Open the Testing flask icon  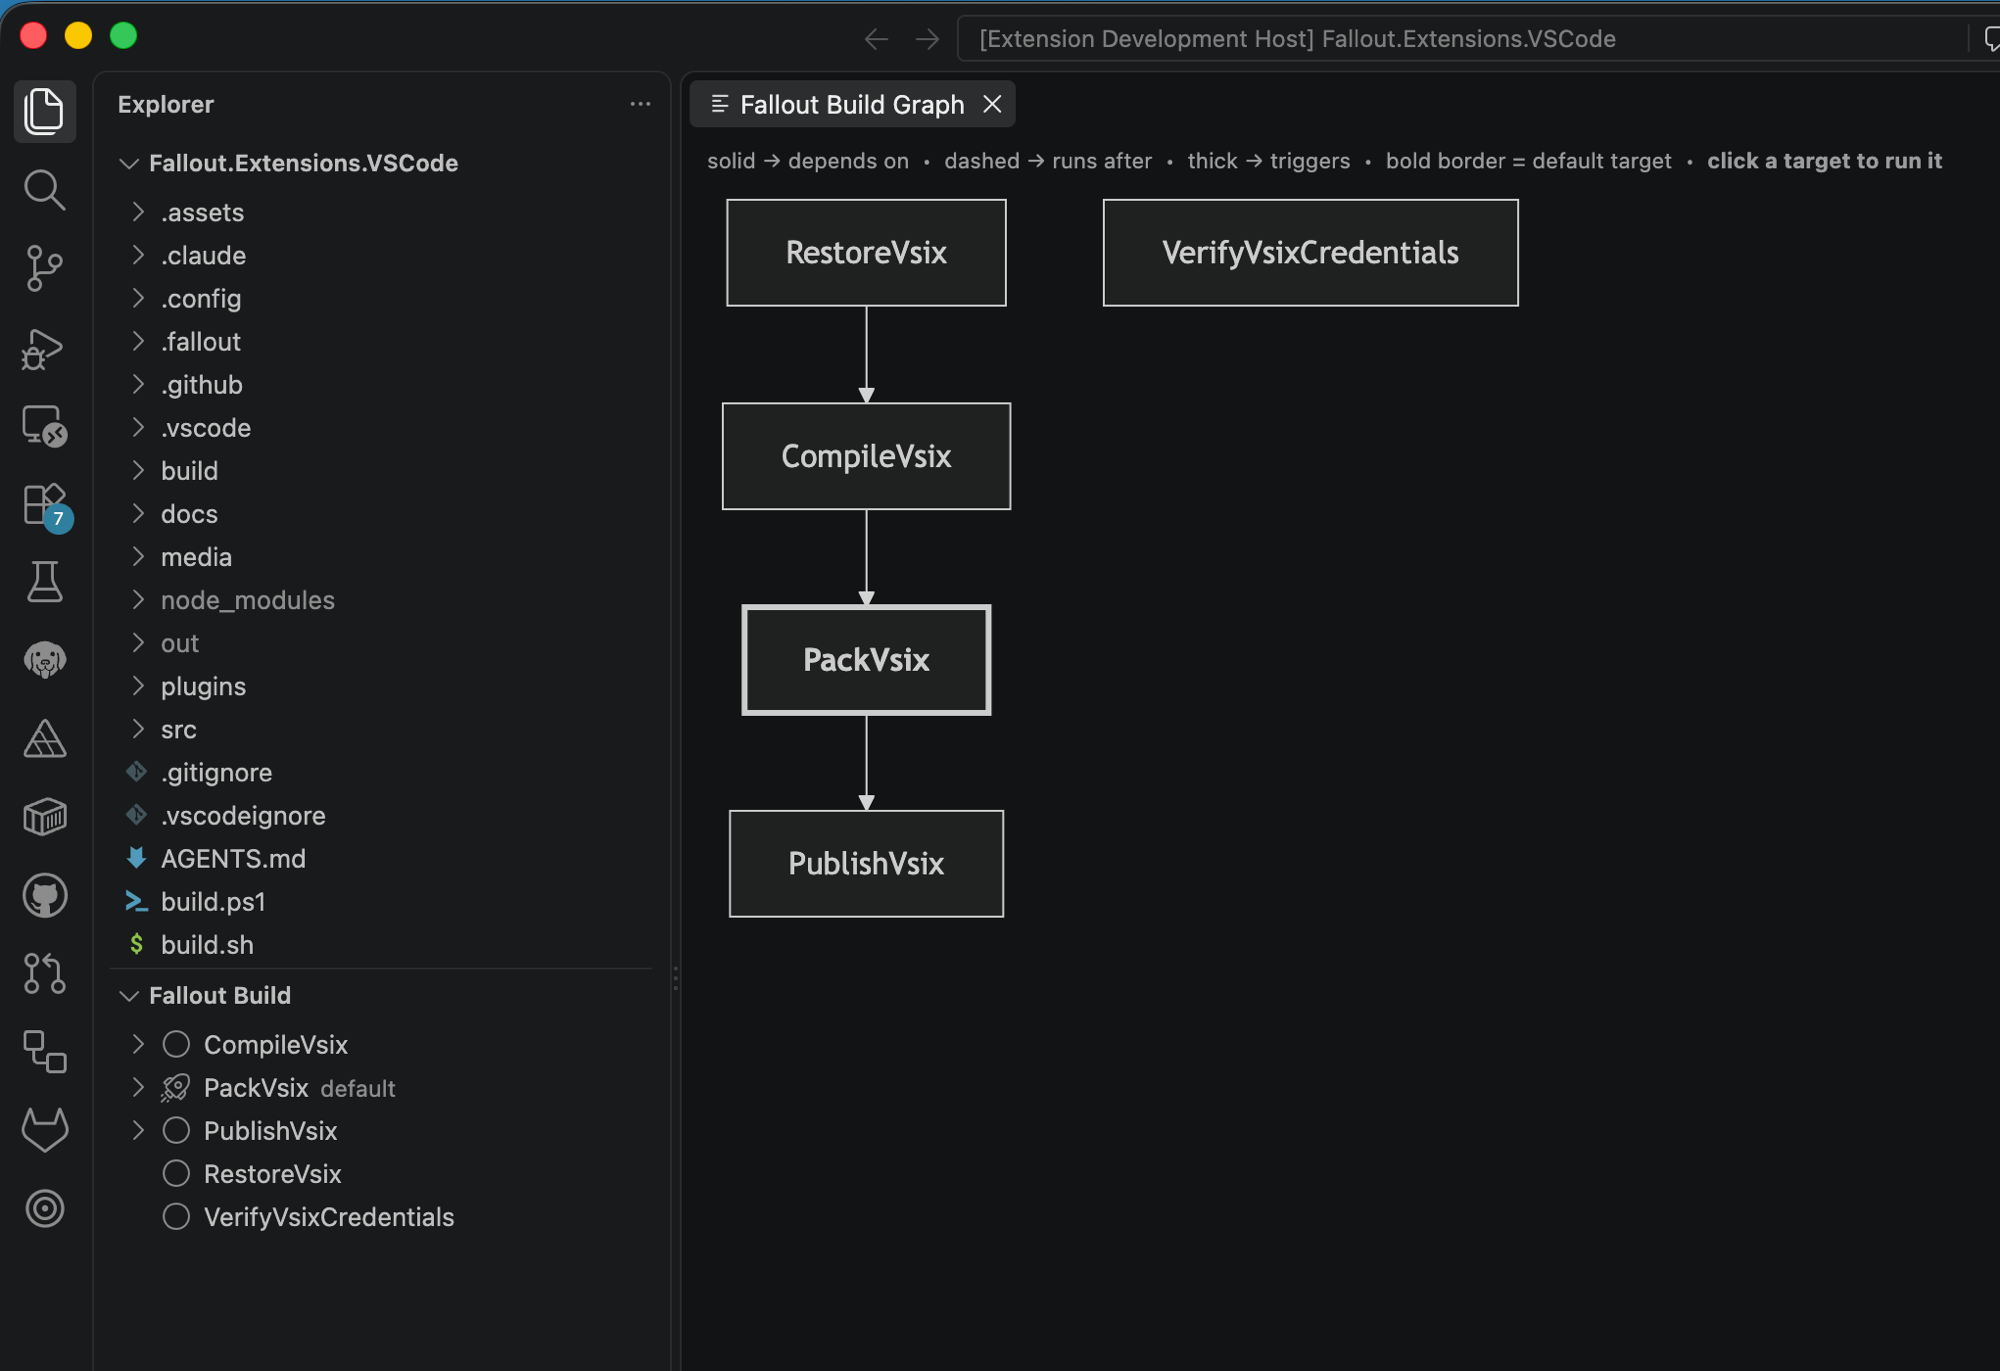click(x=45, y=581)
